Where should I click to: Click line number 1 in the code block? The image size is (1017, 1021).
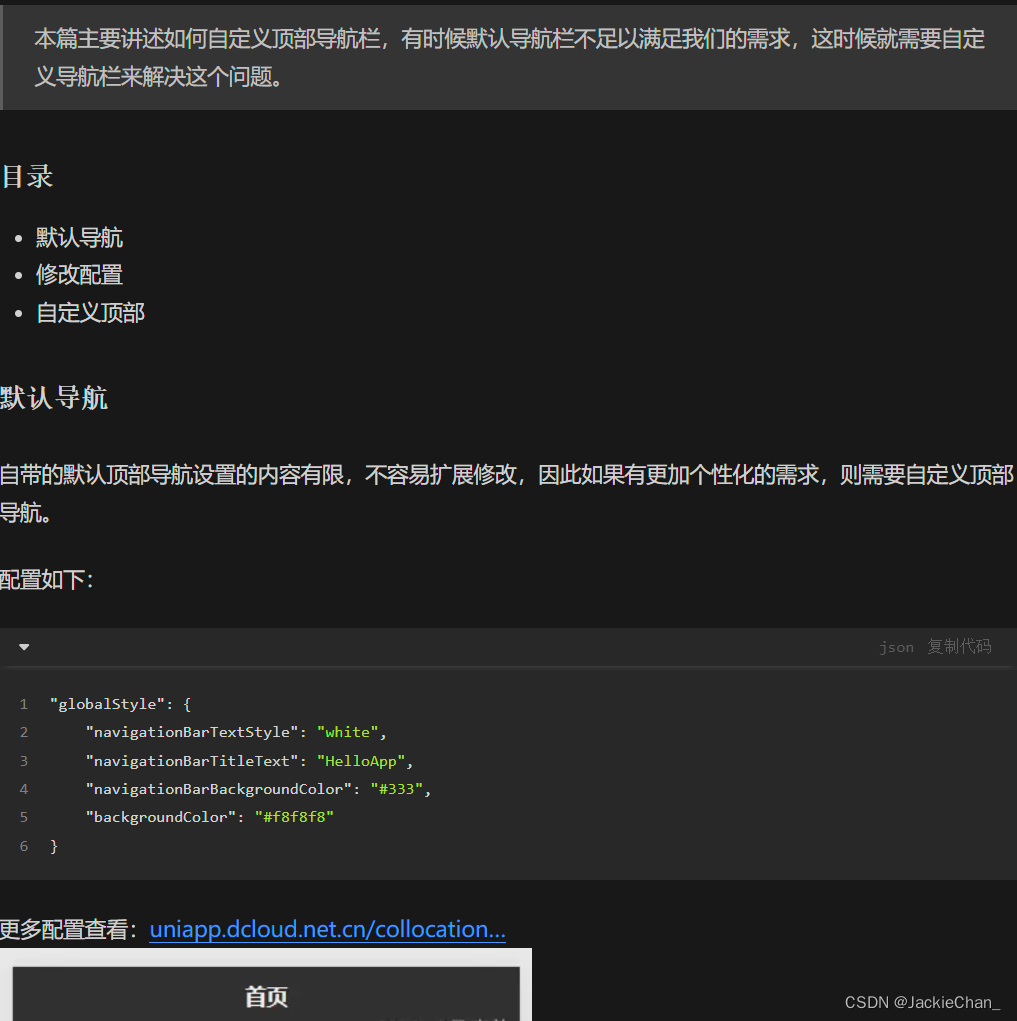click(x=23, y=704)
